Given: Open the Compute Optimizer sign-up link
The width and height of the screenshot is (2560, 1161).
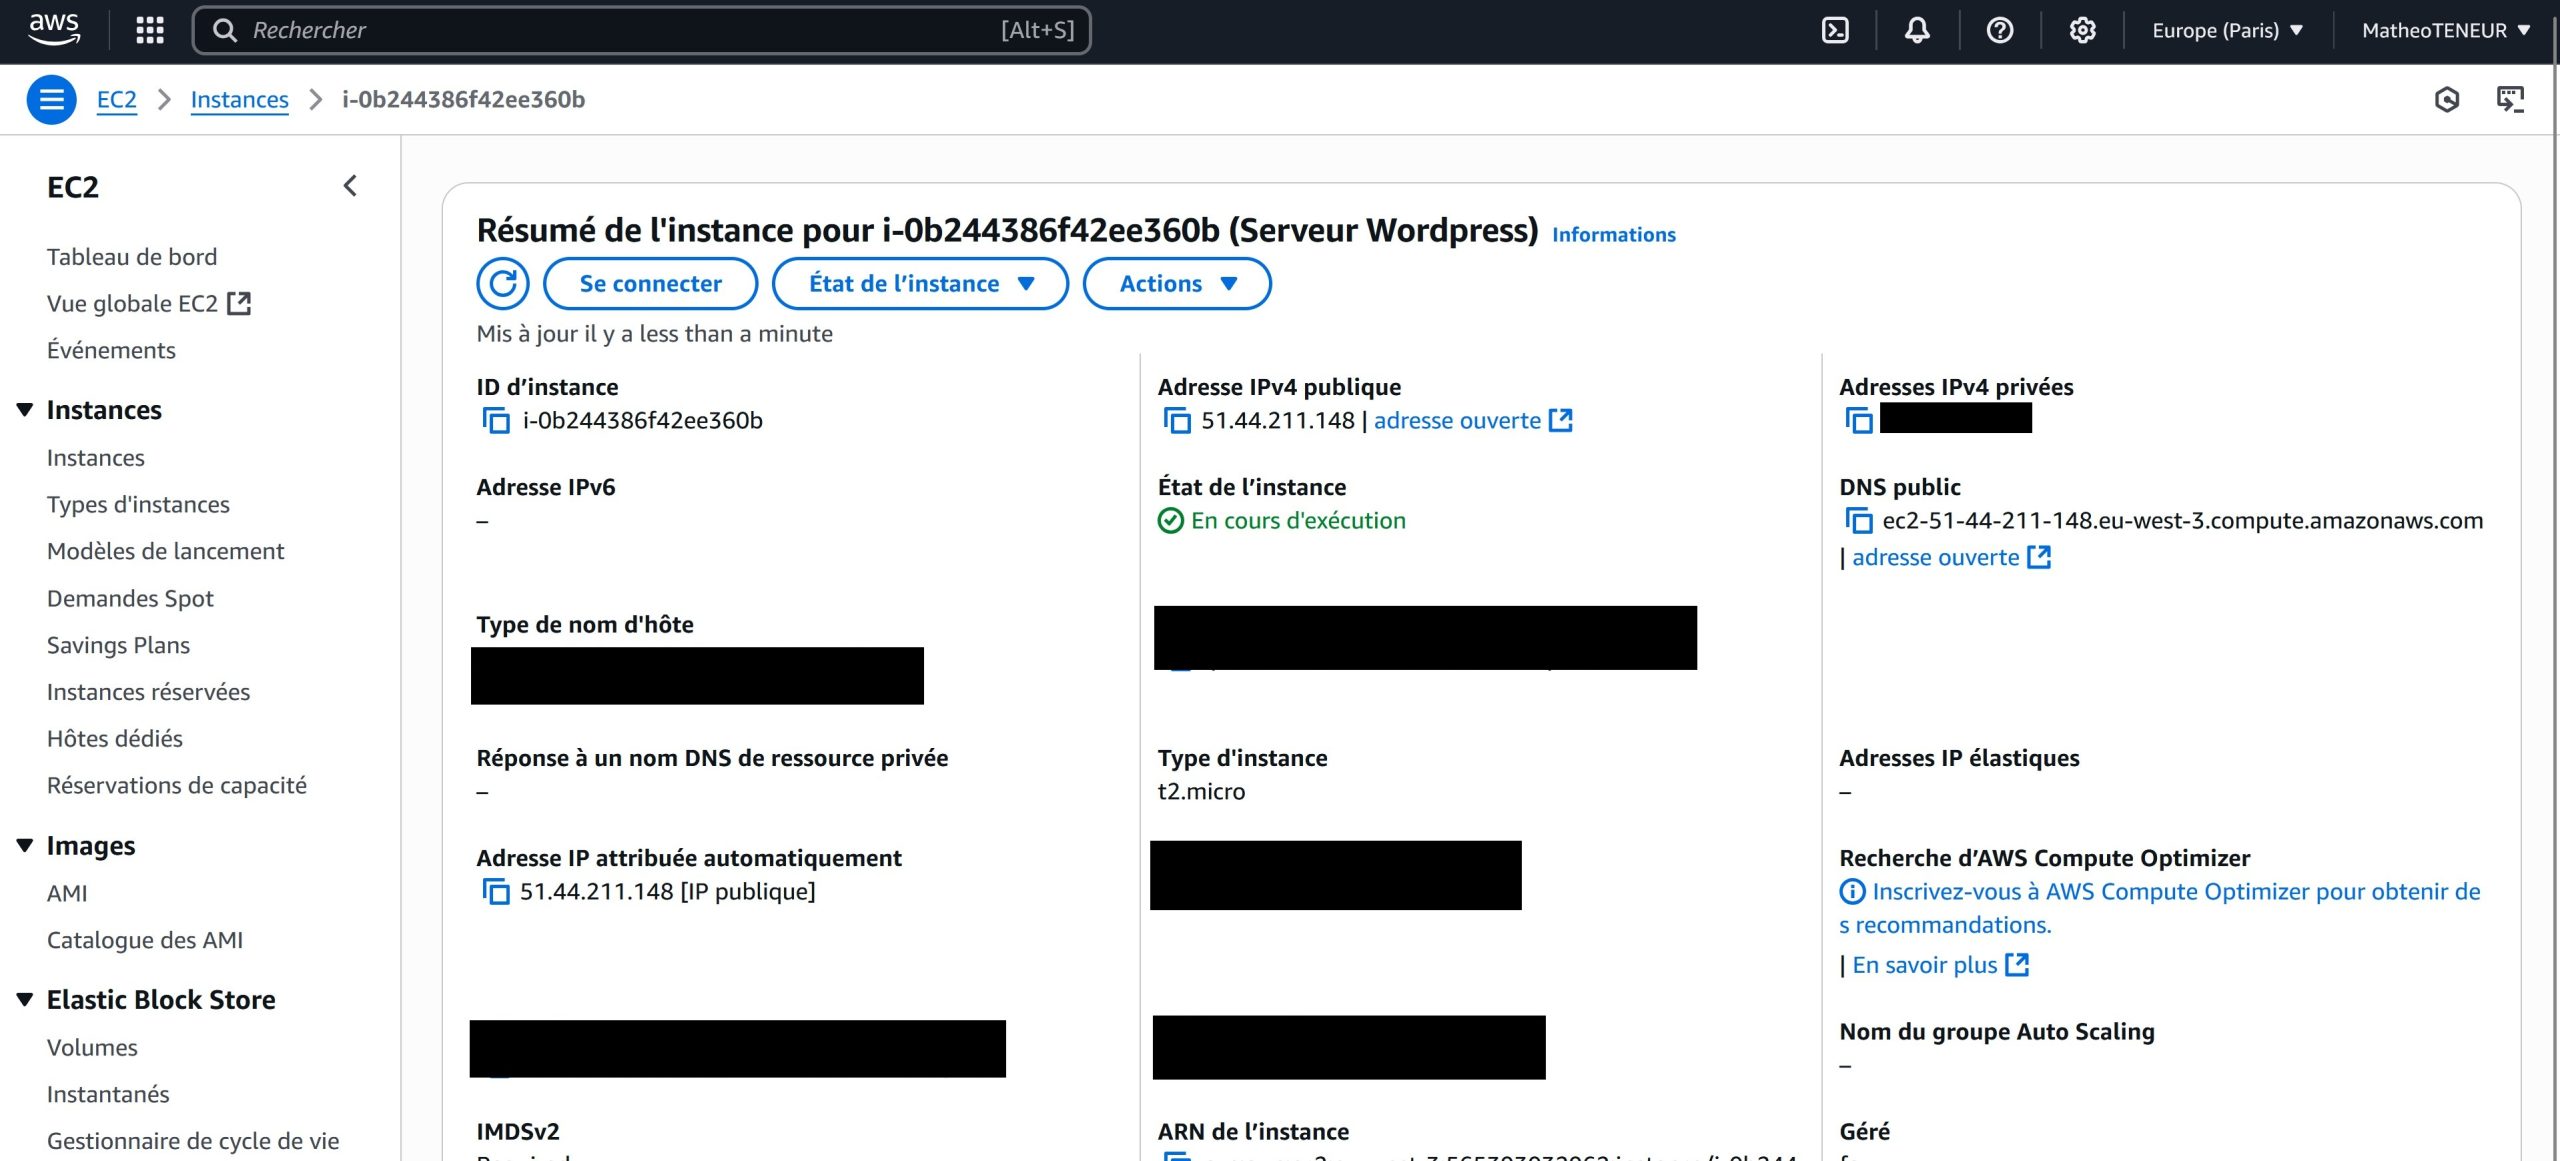Looking at the screenshot, I should click(x=2160, y=908).
